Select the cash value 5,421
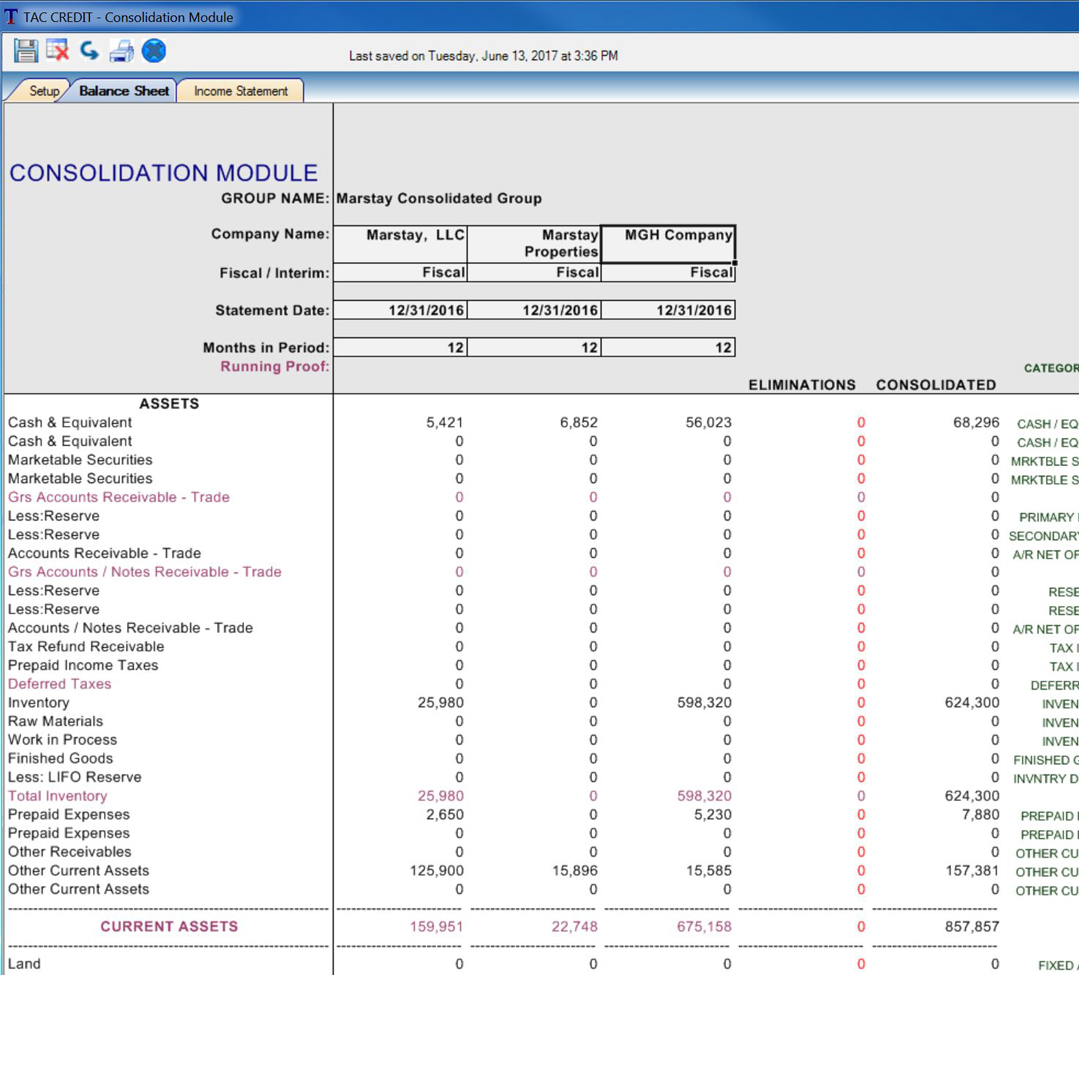Viewport: 1079px width, 1083px height. (x=444, y=423)
